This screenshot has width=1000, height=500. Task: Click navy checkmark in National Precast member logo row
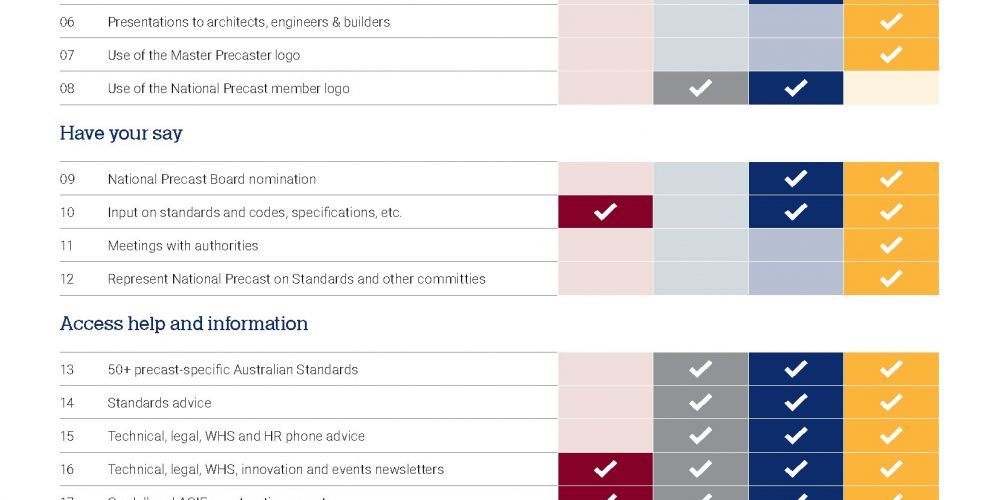(795, 88)
